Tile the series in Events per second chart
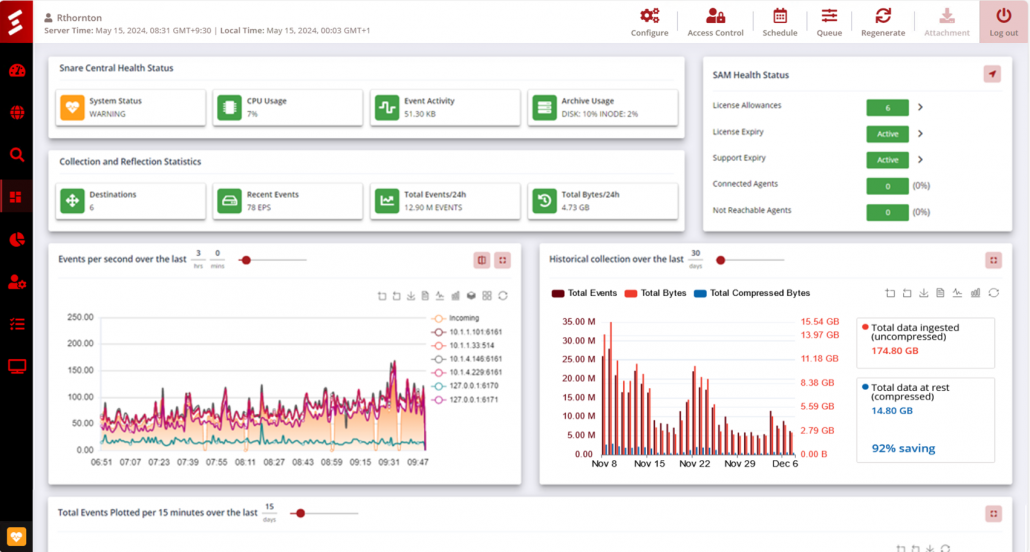 [x=487, y=296]
